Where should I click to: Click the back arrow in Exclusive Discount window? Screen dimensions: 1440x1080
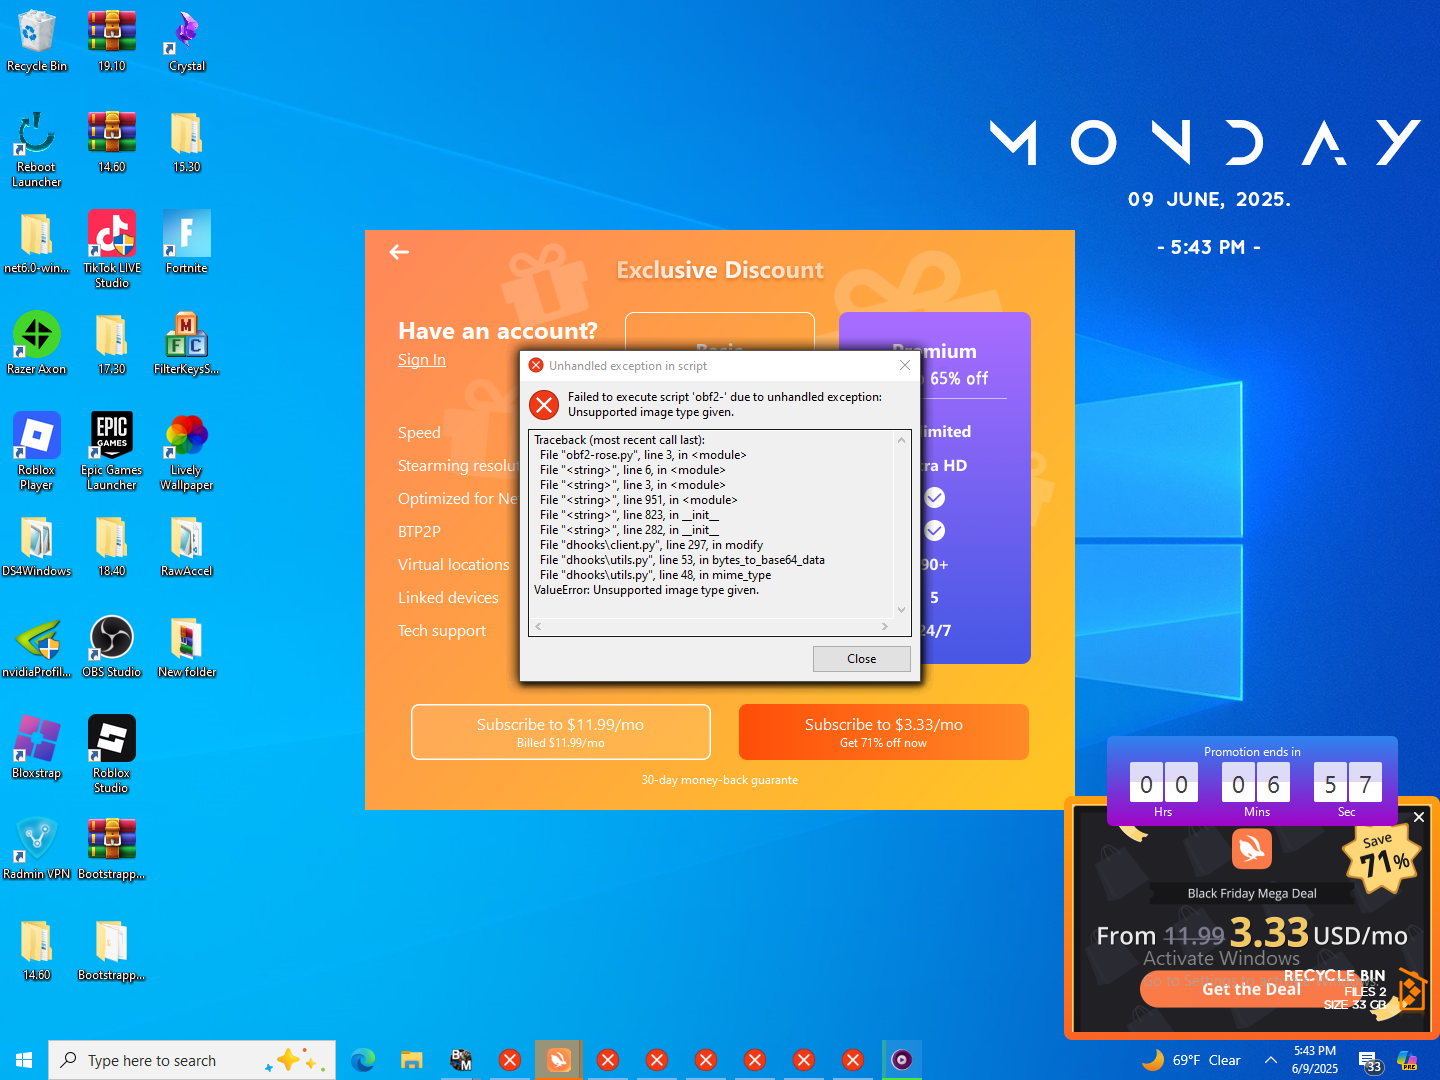click(x=399, y=252)
